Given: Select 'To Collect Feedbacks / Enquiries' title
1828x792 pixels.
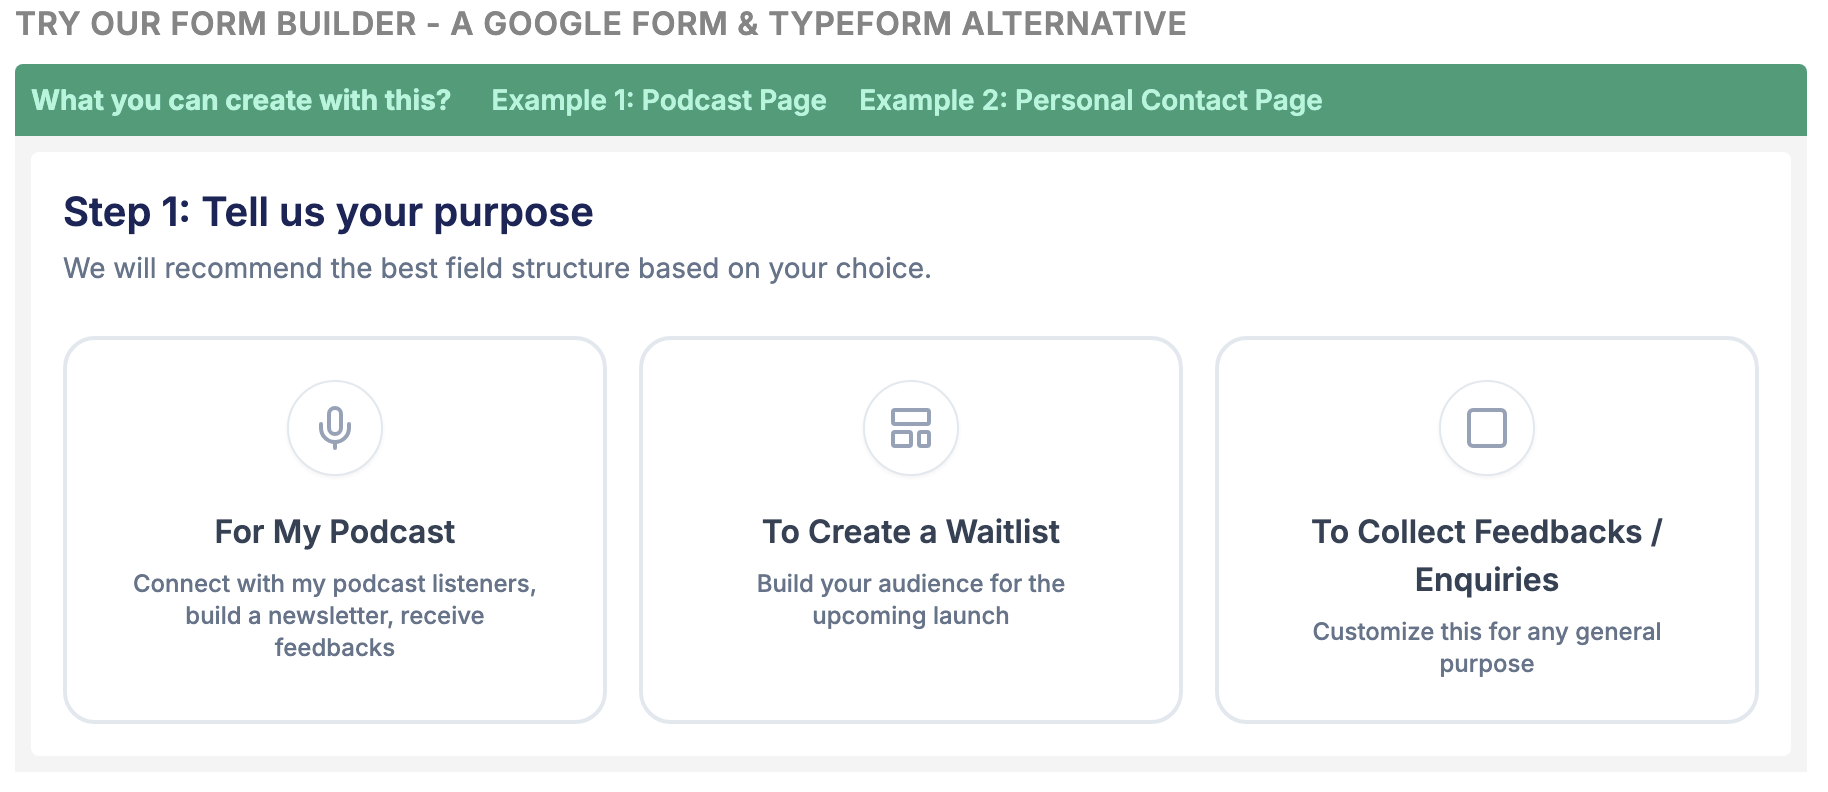Looking at the screenshot, I should [x=1486, y=533].
